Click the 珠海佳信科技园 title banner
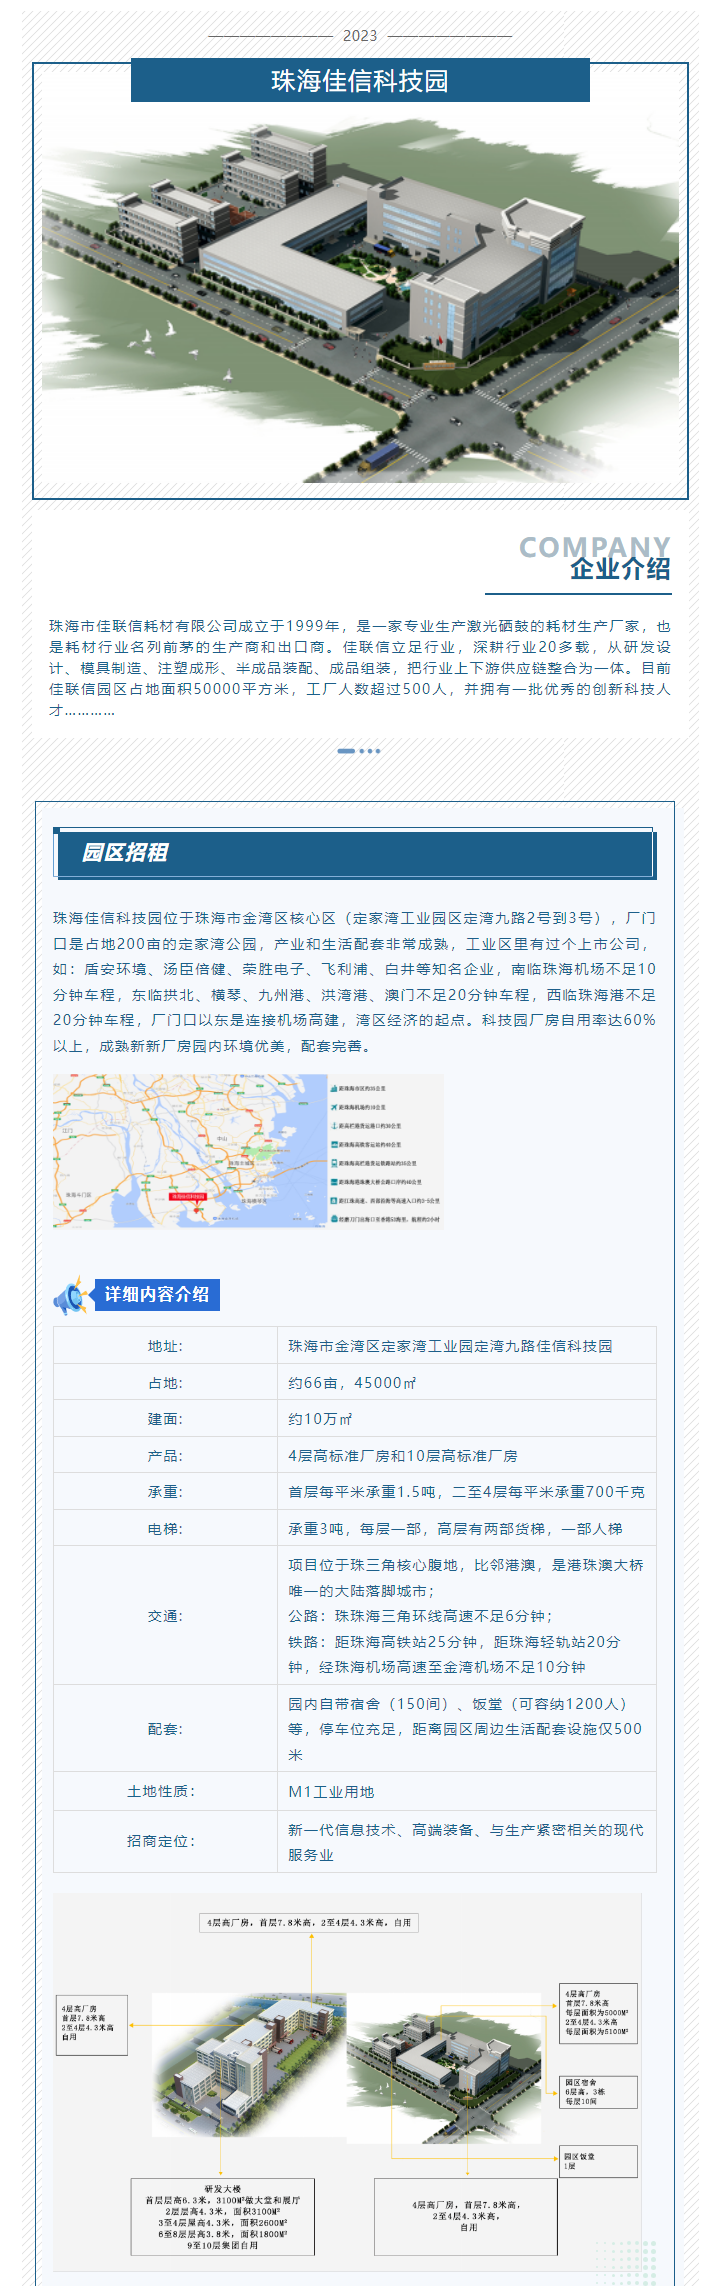The width and height of the screenshot is (716, 2286). click(x=360, y=81)
